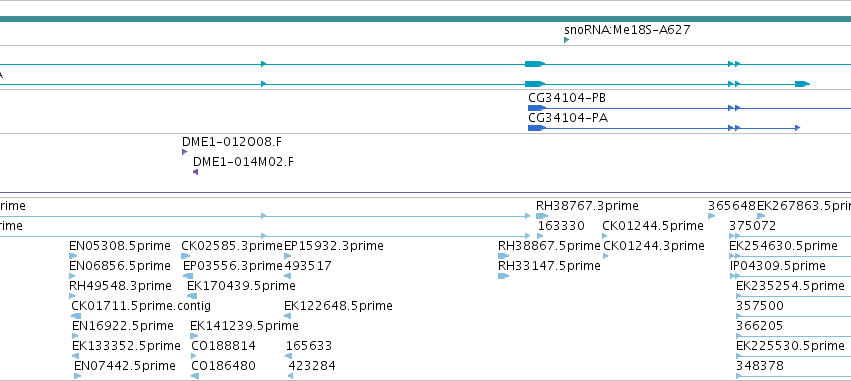
Task: Select the DME1-012O08.F label
Action: tap(232, 142)
